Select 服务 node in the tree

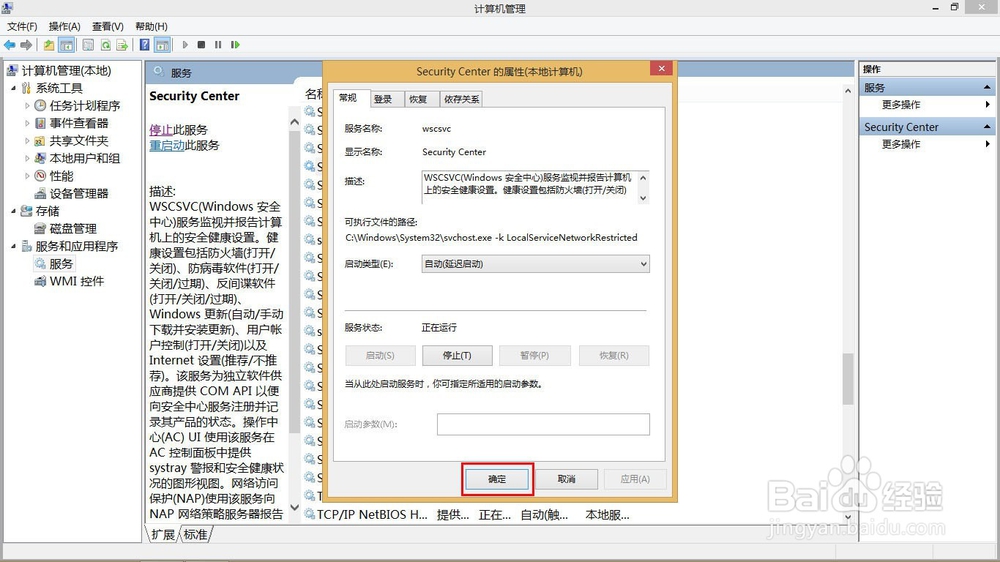pyautogui.click(x=54, y=263)
